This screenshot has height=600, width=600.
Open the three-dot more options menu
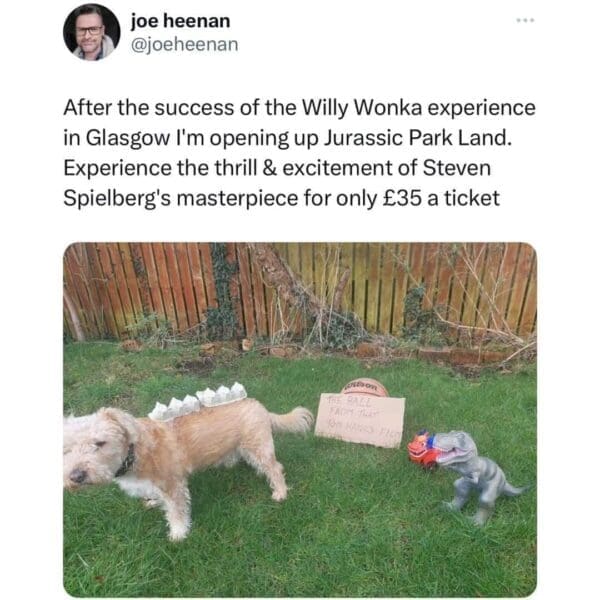[x=525, y=20]
